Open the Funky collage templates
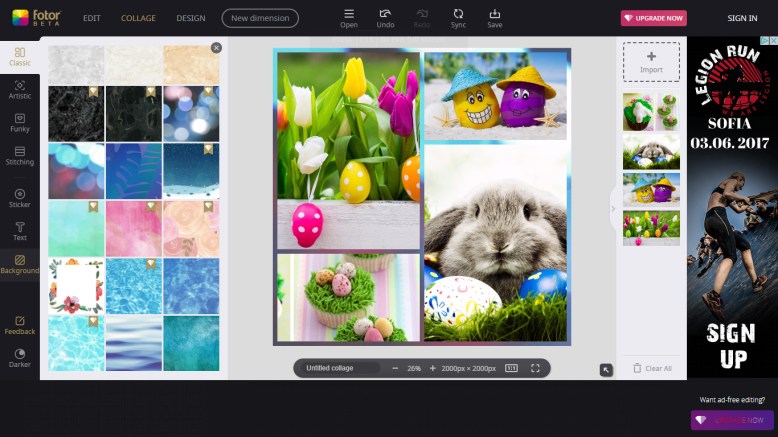Viewport: 778px width, 437px height. point(20,122)
